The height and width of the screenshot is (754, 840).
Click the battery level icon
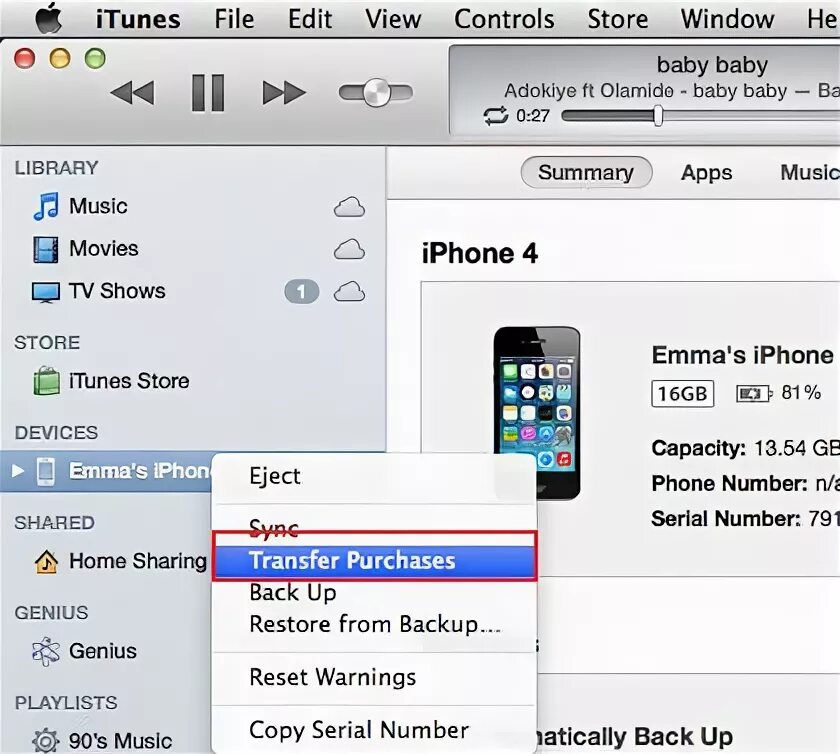point(754,394)
